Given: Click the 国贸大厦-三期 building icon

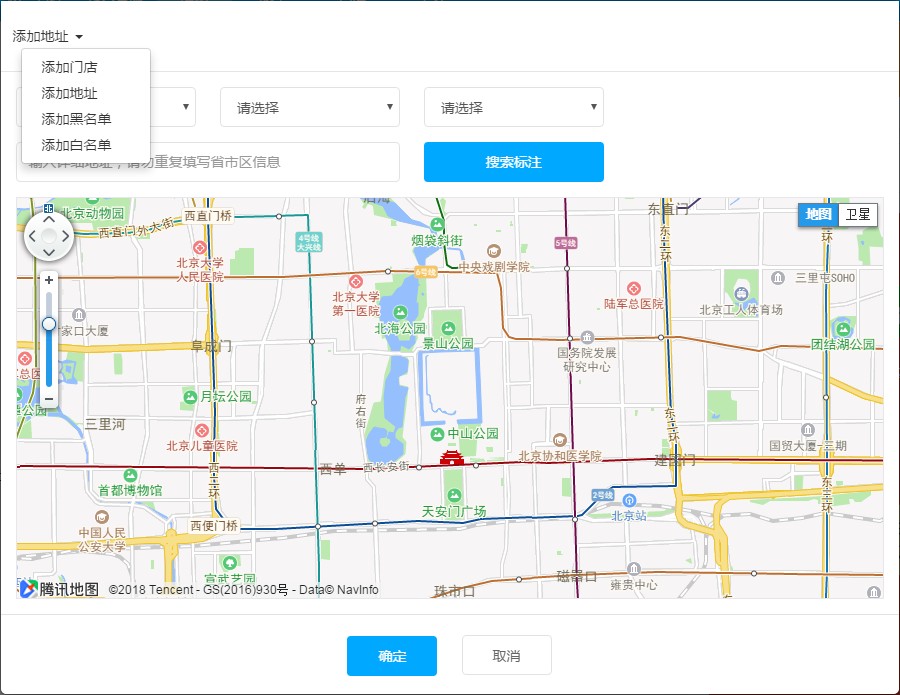Looking at the screenshot, I should pyautogui.click(x=808, y=430).
